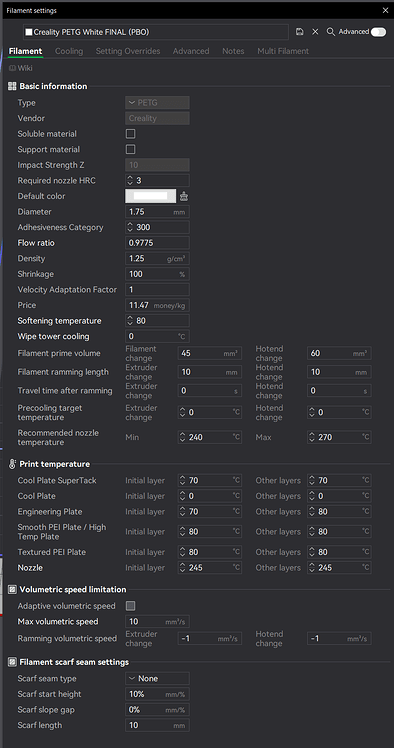The height and width of the screenshot is (748, 394).
Task: Click the Vendor Creality field
Action: [157, 118]
